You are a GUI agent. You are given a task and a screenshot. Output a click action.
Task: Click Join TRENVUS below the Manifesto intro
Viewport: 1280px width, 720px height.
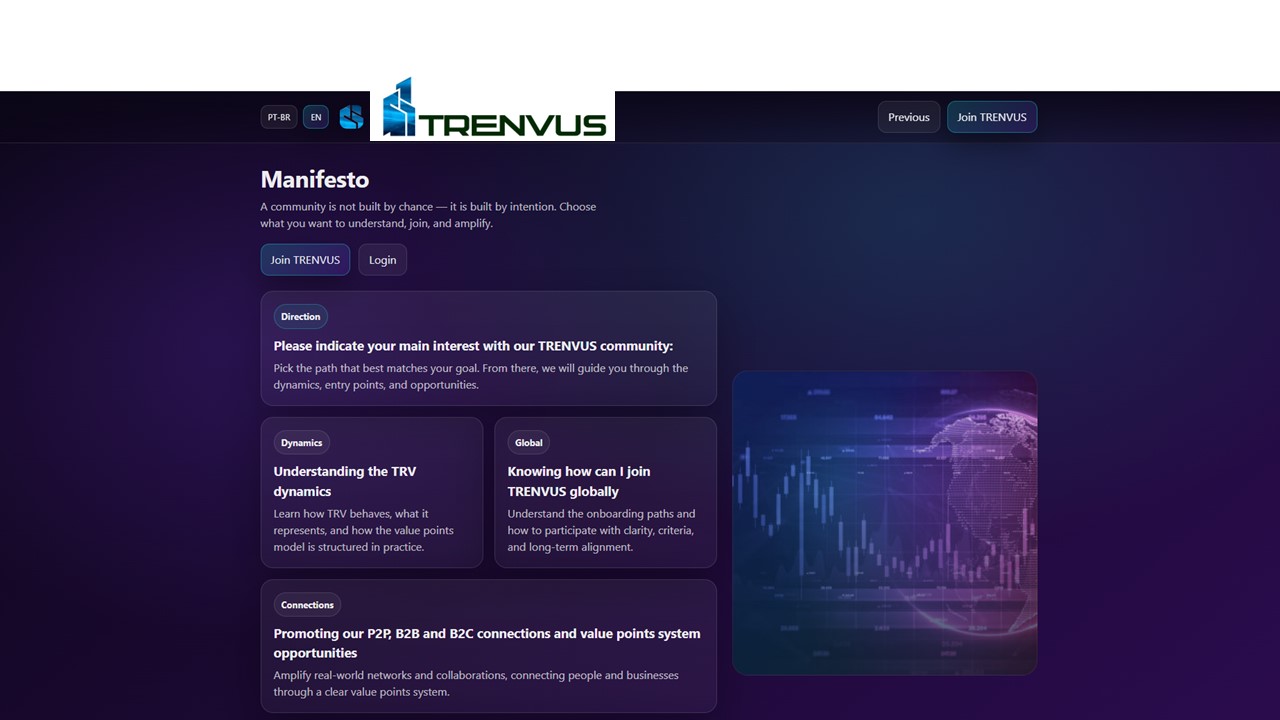pyautogui.click(x=305, y=260)
